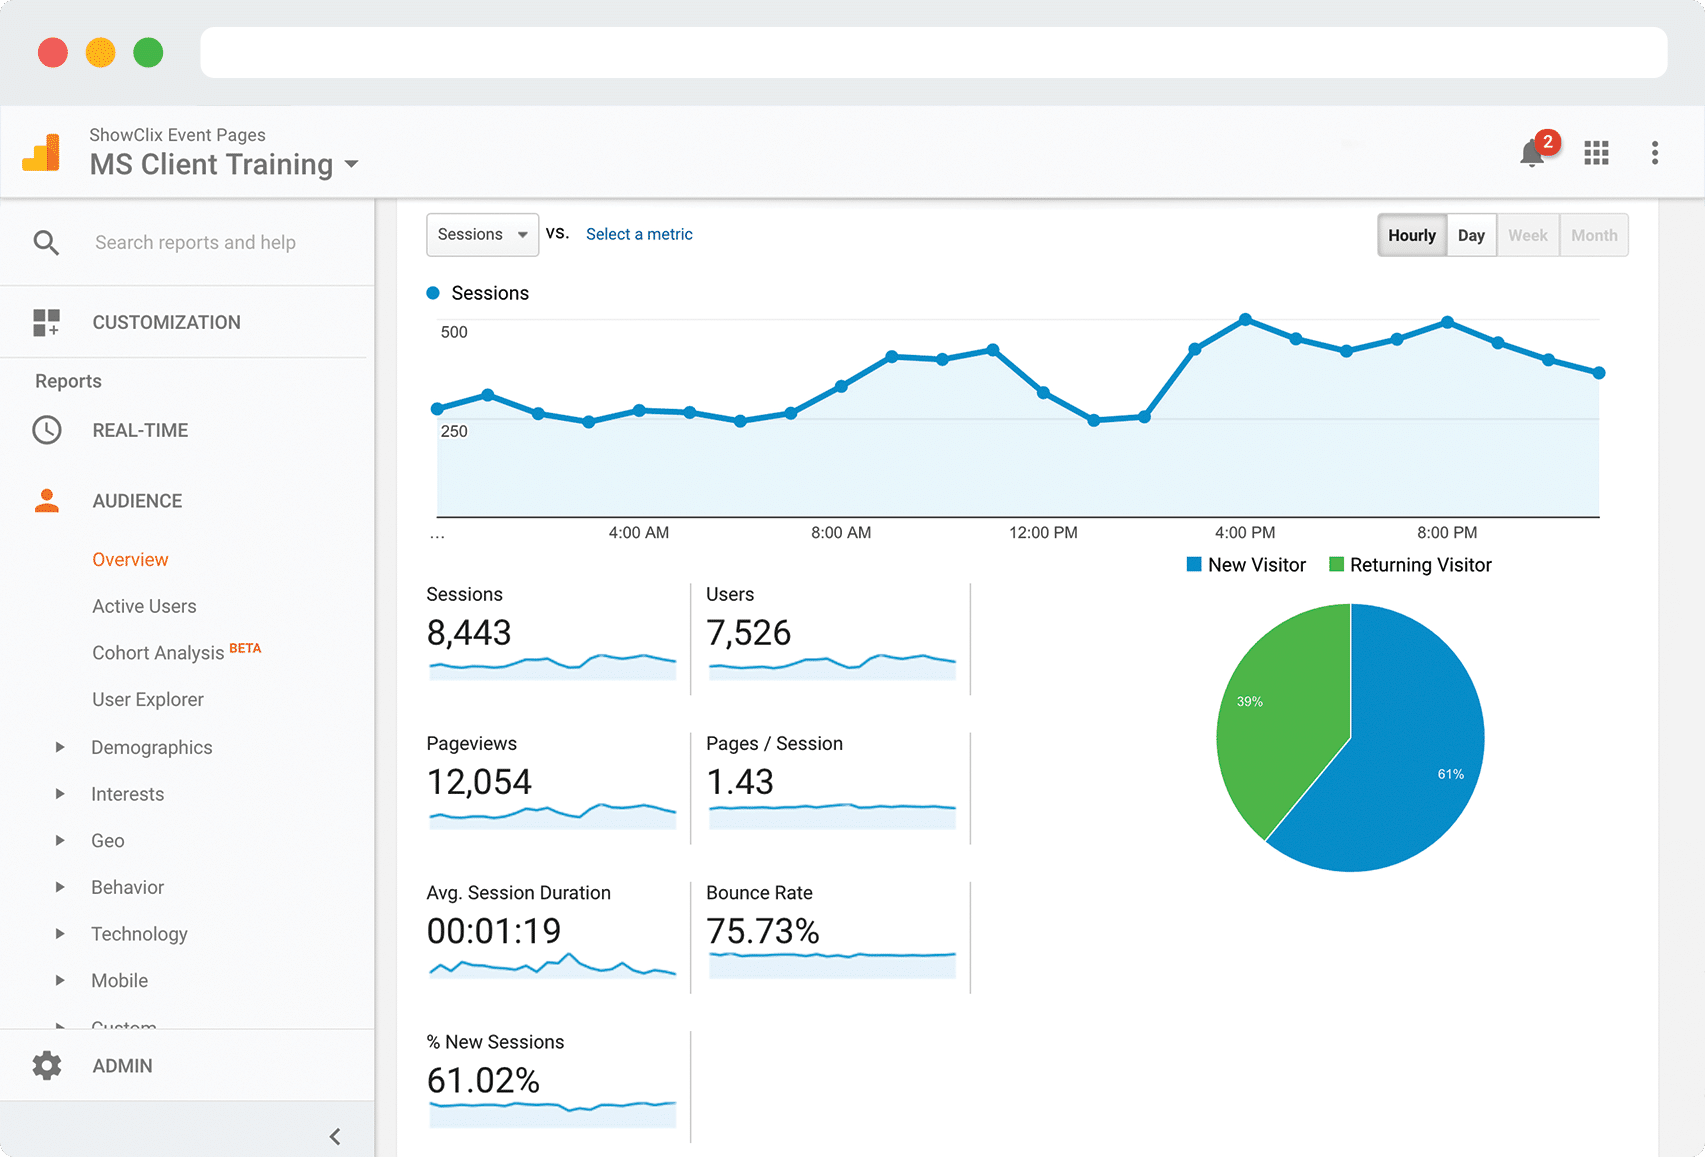1705x1157 pixels.
Task: Open the Active Users report
Action: 144,606
